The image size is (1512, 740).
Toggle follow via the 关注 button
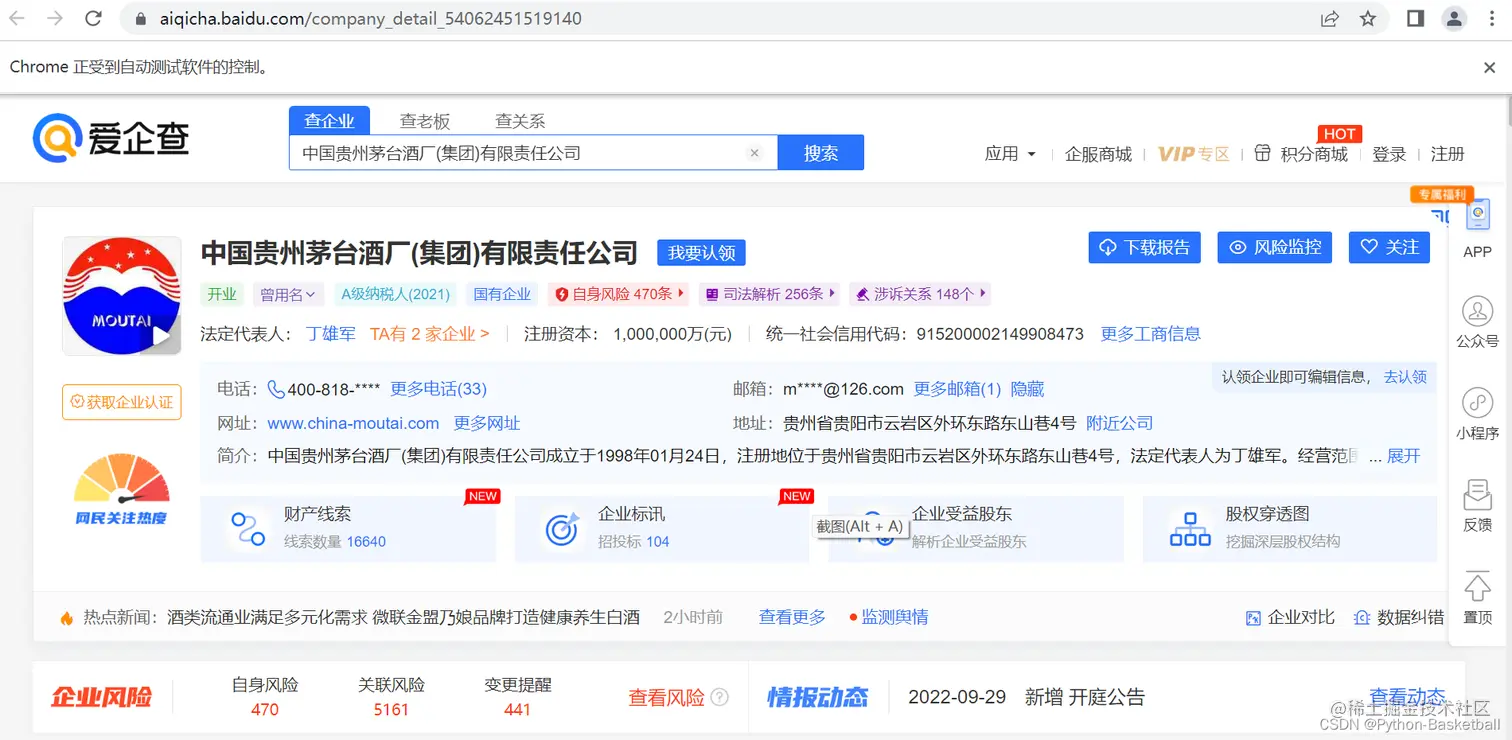pyautogui.click(x=1389, y=247)
